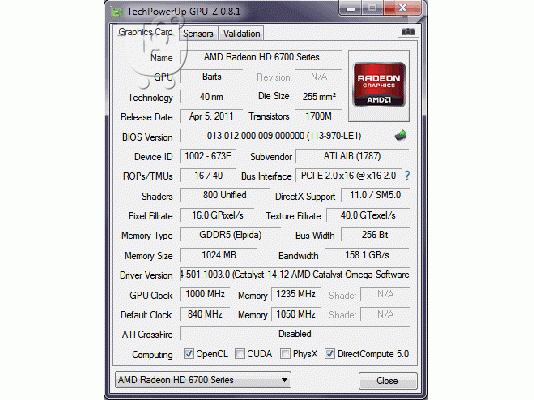Click the Release Date value Apr 5, 2011

coord(211,116)
